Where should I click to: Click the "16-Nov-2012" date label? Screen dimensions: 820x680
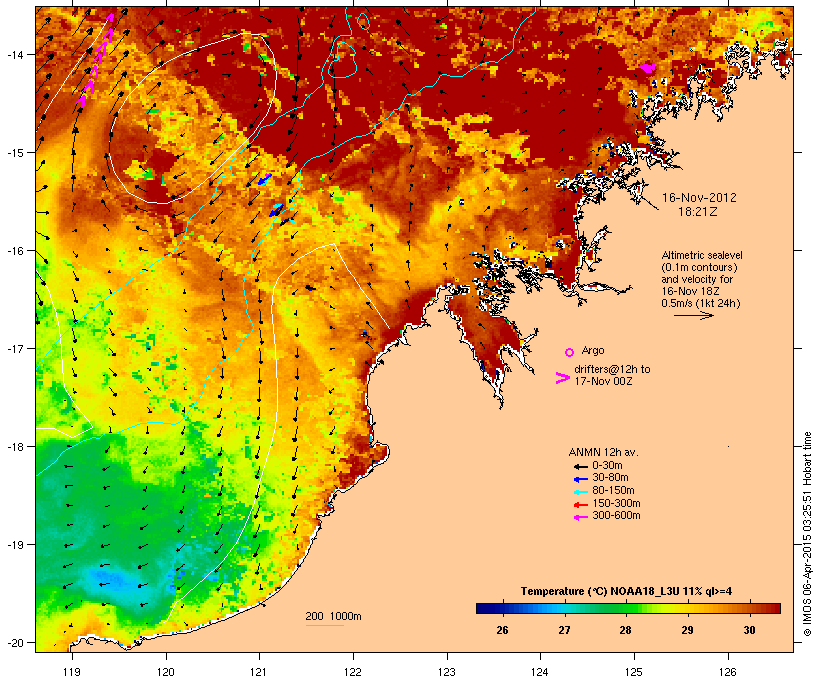[x=699, y=198]
